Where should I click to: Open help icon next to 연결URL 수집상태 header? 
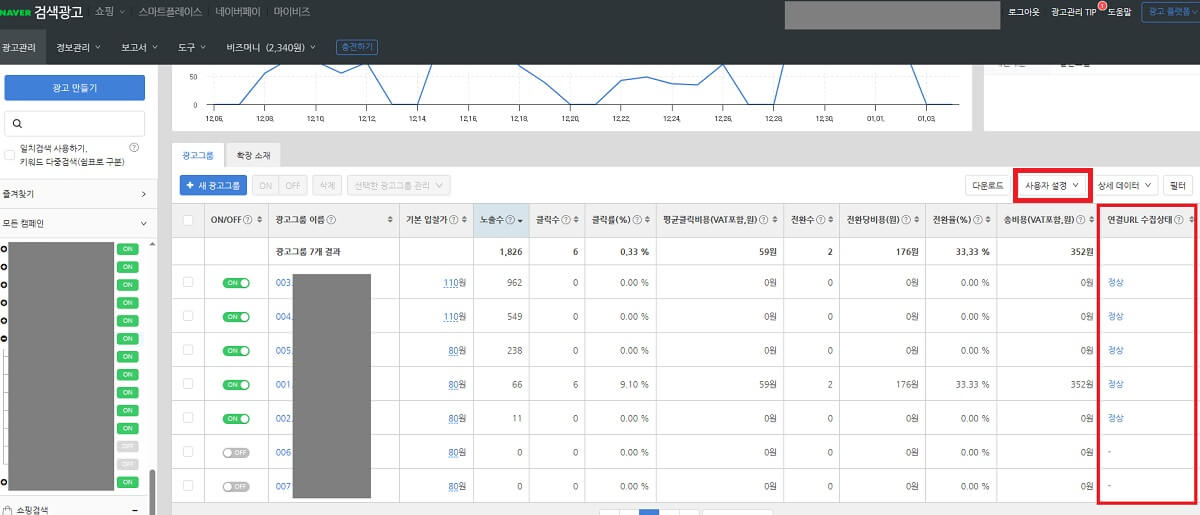pyautogui.click(x=1180, y=220)
